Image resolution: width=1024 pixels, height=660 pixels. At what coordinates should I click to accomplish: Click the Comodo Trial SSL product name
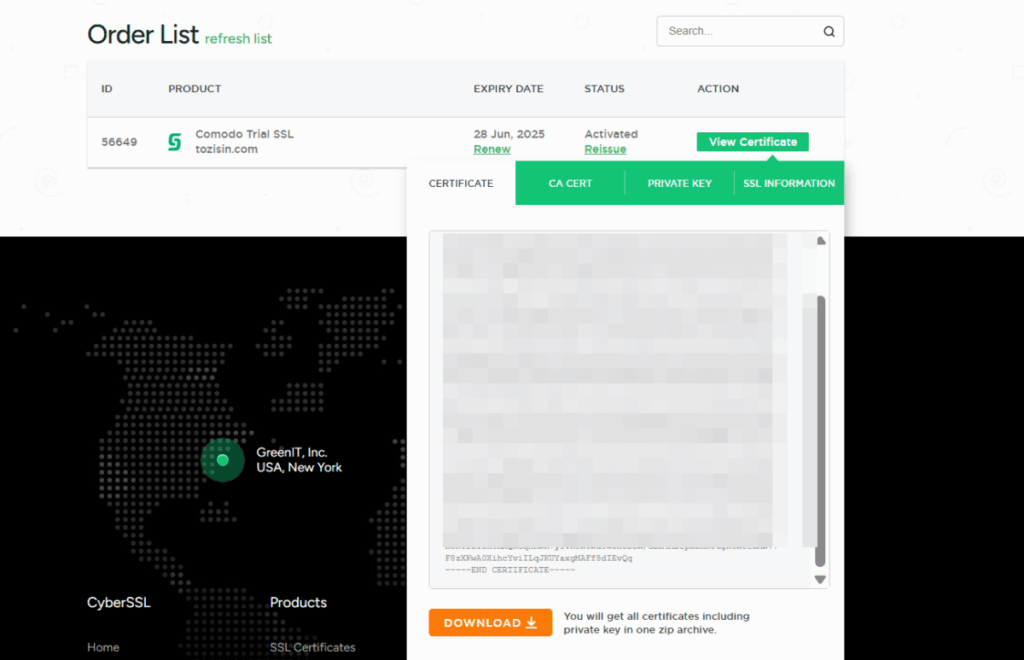coord(245,134)
